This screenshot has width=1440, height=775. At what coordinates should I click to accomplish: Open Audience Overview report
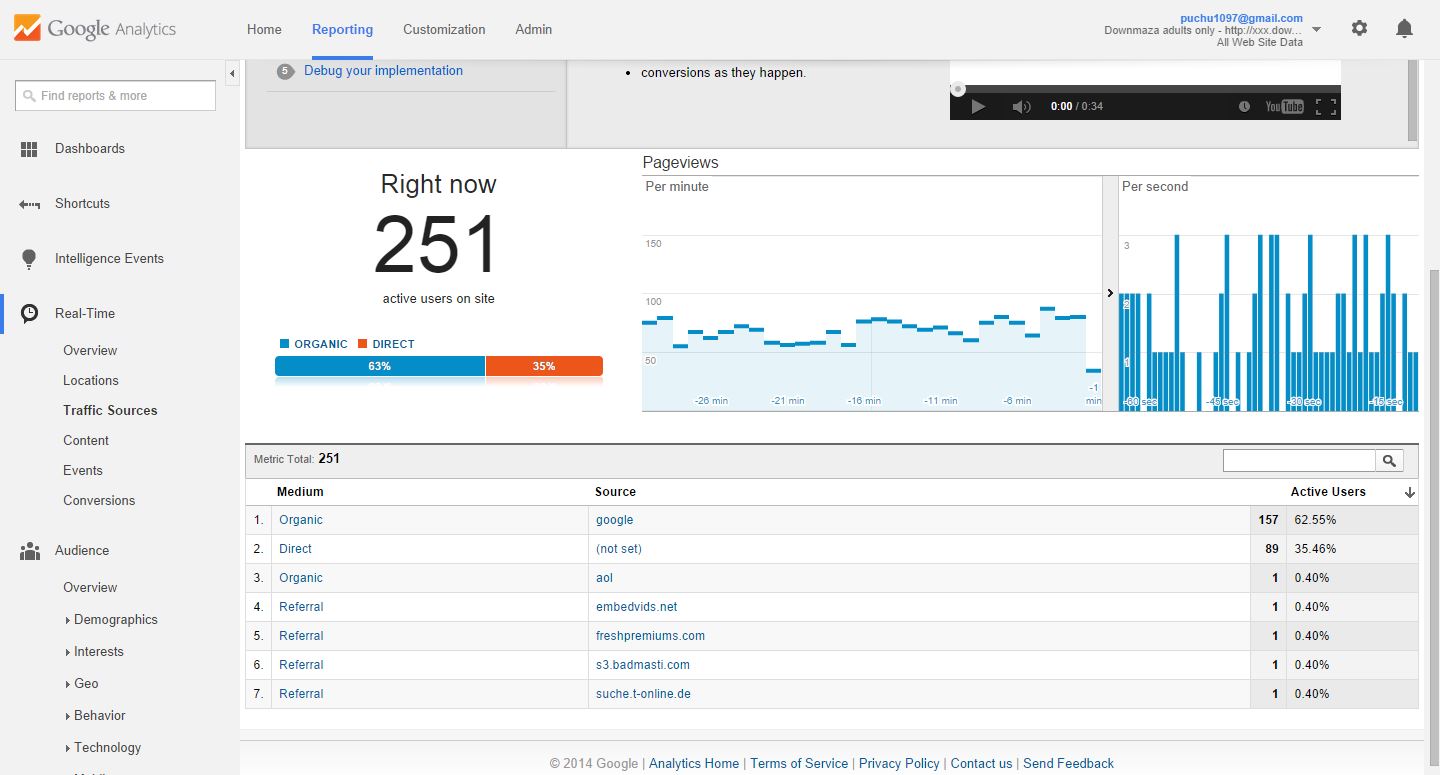point(90,588)
